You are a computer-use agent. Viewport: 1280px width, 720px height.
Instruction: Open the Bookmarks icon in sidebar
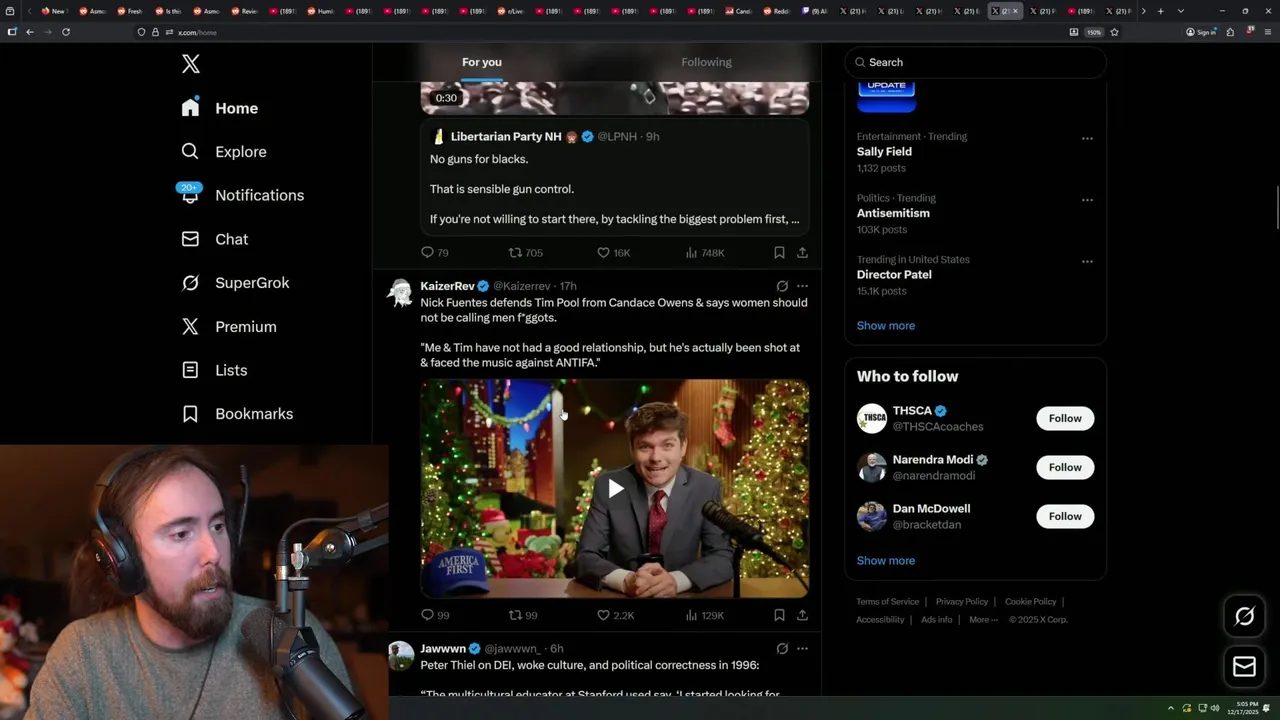pos(190,413)
